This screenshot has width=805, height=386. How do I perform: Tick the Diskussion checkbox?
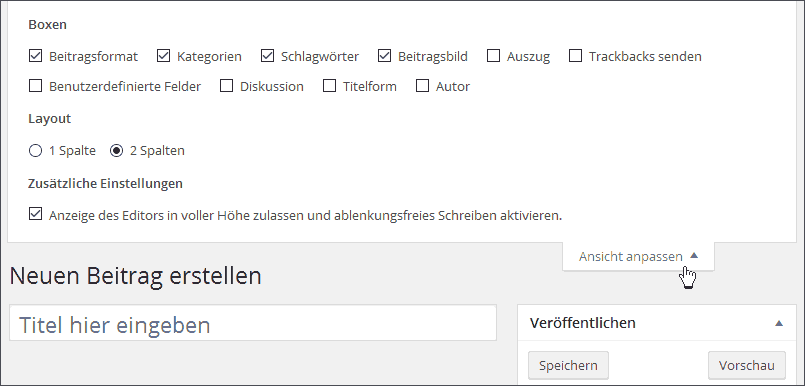pyautogui.click(x=226, y=86)
